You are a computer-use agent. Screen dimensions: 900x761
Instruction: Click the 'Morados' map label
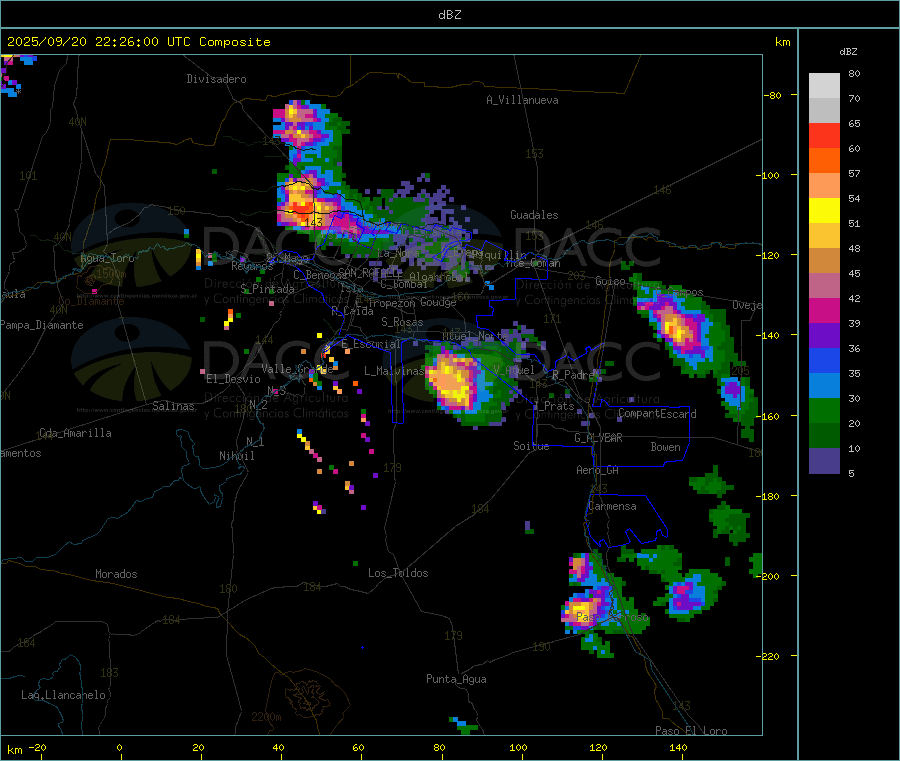click(x=116, y=574)
